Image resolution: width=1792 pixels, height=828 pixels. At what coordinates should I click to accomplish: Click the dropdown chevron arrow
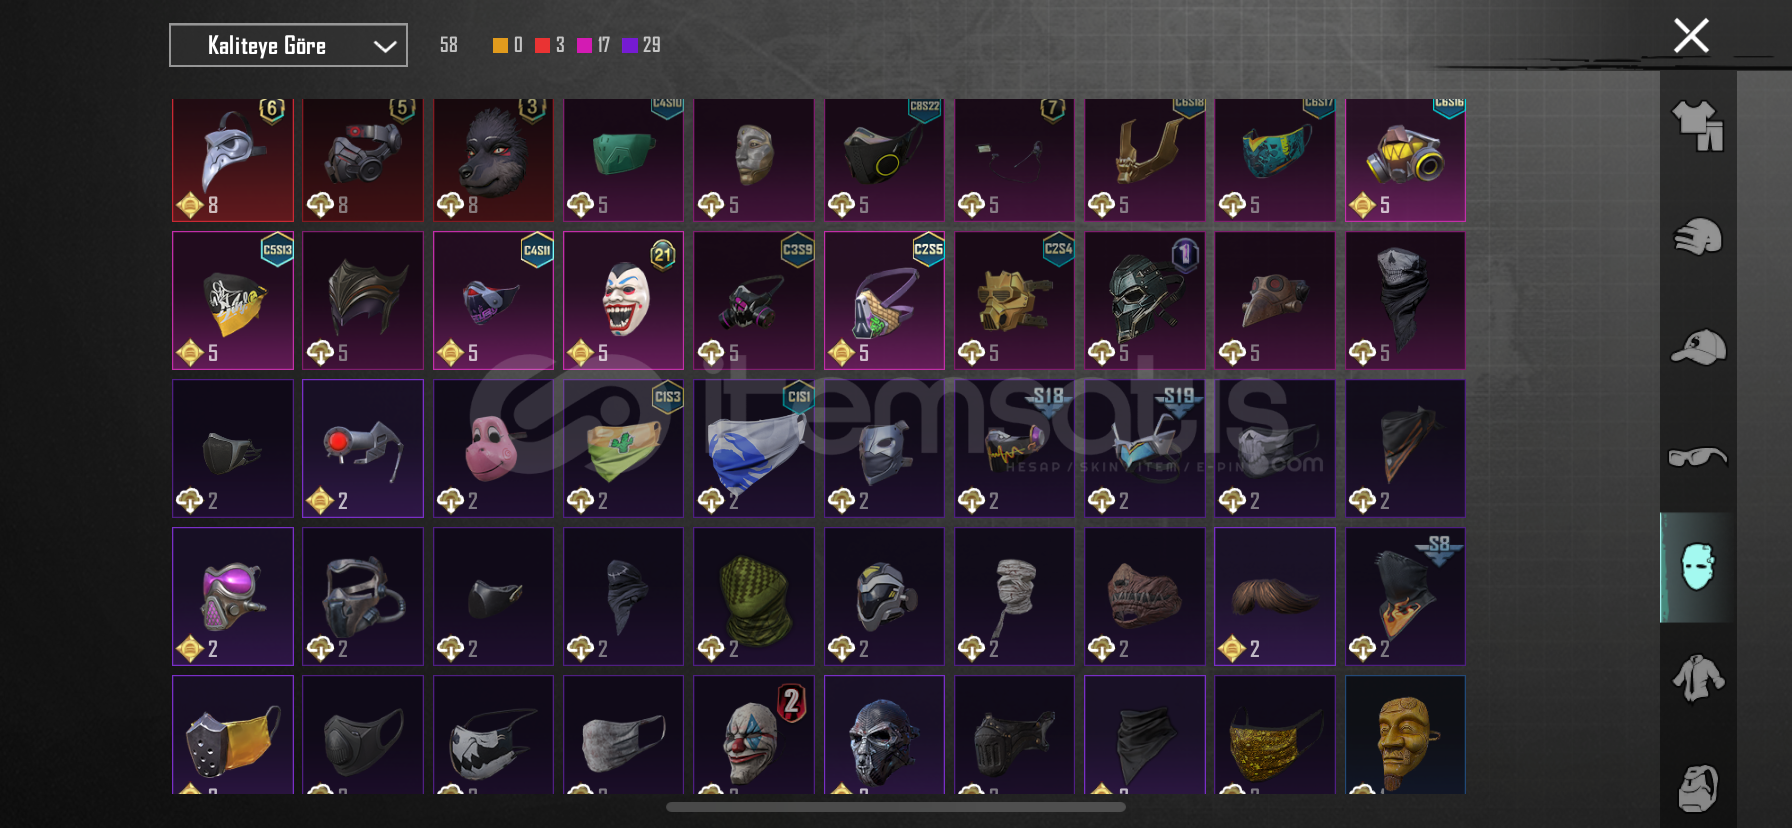(x=385, y=46)
